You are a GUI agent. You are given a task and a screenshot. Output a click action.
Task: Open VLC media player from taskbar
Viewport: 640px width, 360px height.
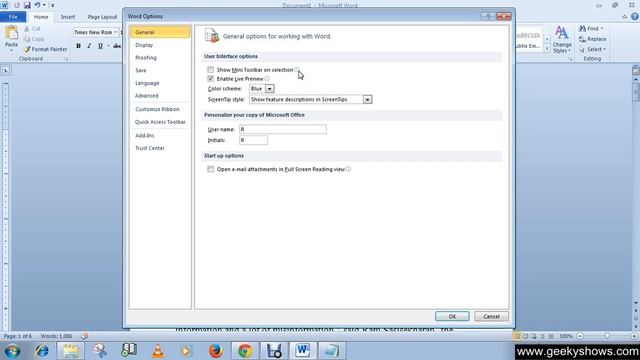(158, 351)
